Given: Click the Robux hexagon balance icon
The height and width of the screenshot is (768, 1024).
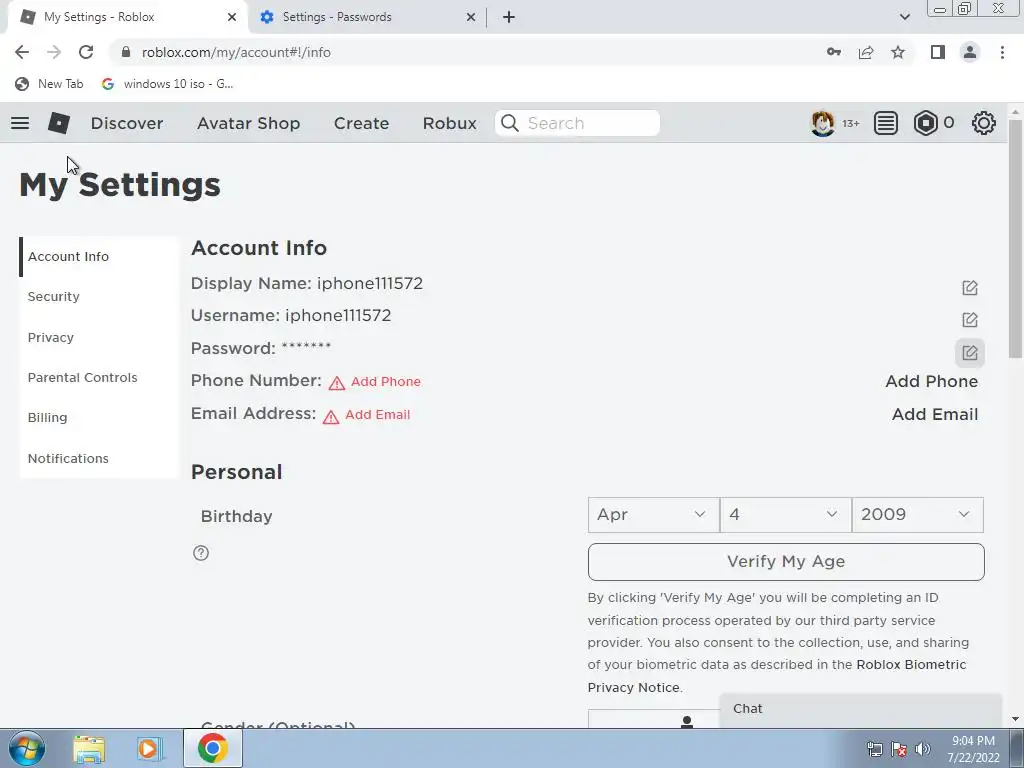Looking at the screenshot, I should [x=925, y=123].
